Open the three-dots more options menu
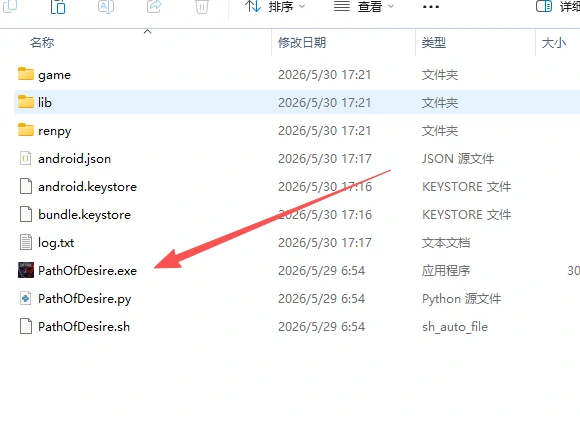The image size is (580, 423). tap(431, 7)
